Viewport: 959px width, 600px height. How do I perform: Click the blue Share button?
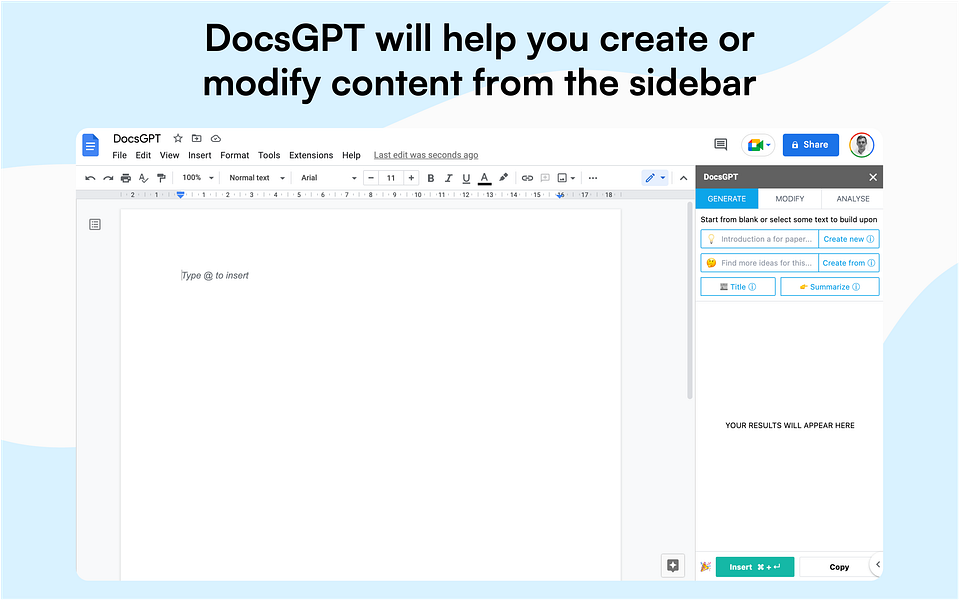810,145
